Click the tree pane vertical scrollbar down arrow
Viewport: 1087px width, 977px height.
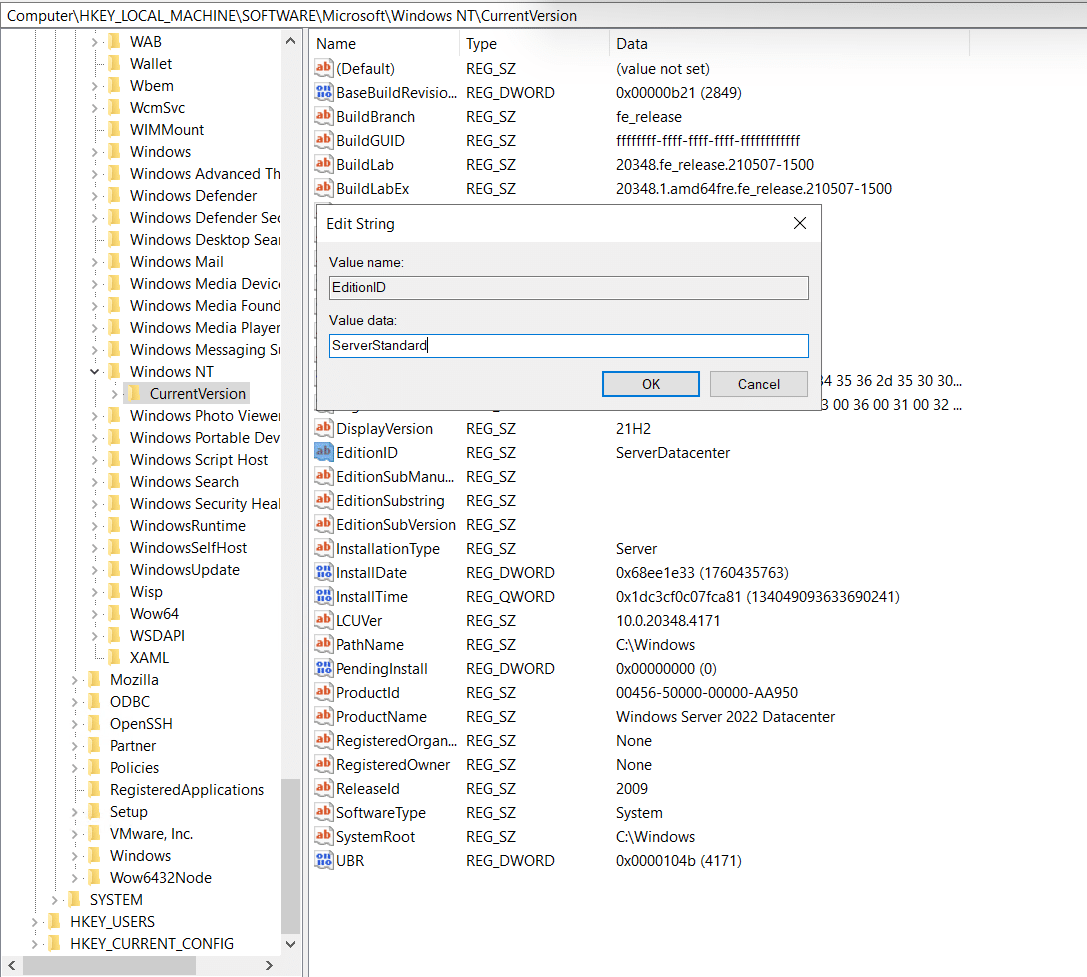coord(290,943)
